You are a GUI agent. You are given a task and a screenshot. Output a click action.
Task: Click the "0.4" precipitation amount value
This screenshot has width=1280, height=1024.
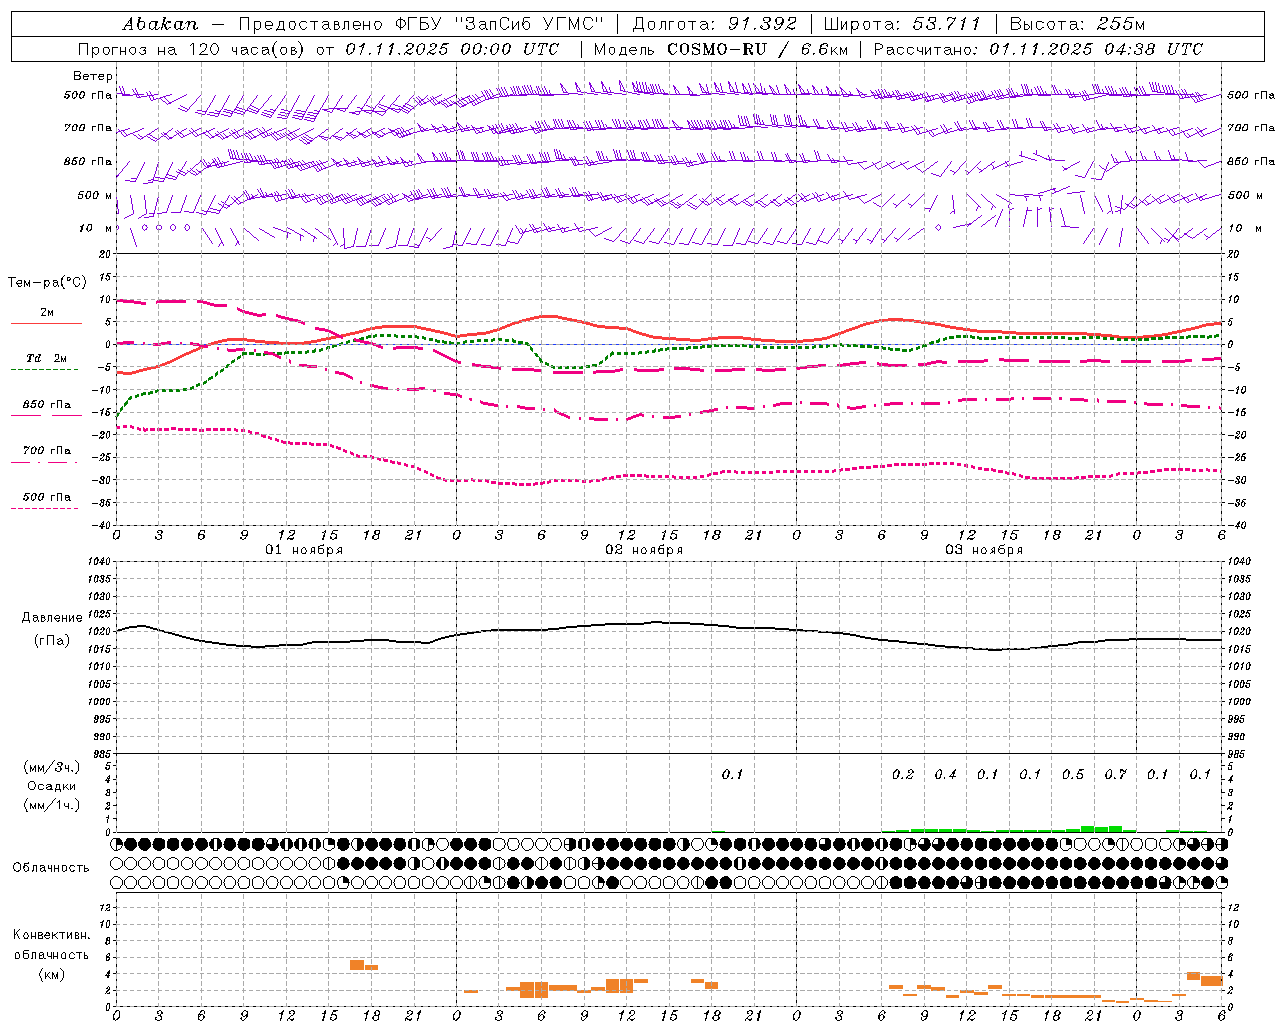945,775
